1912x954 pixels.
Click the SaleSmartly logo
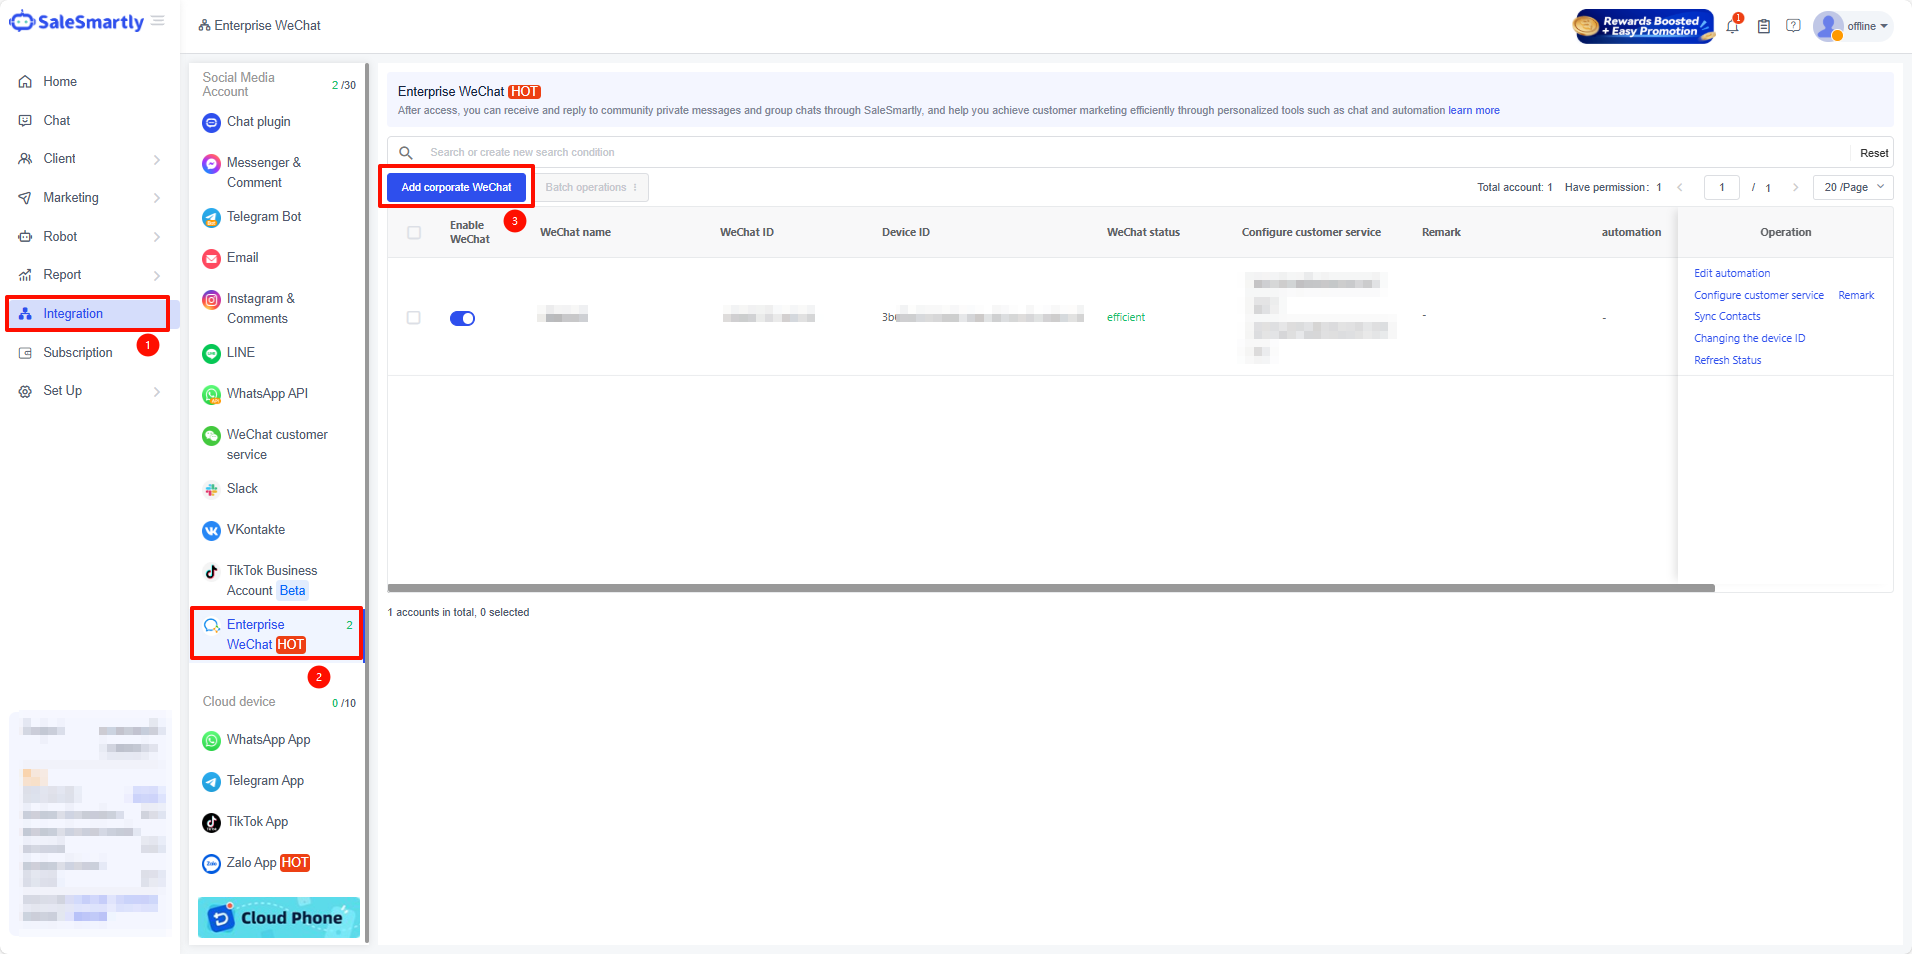pyautogui.click(x=76, y=22)
